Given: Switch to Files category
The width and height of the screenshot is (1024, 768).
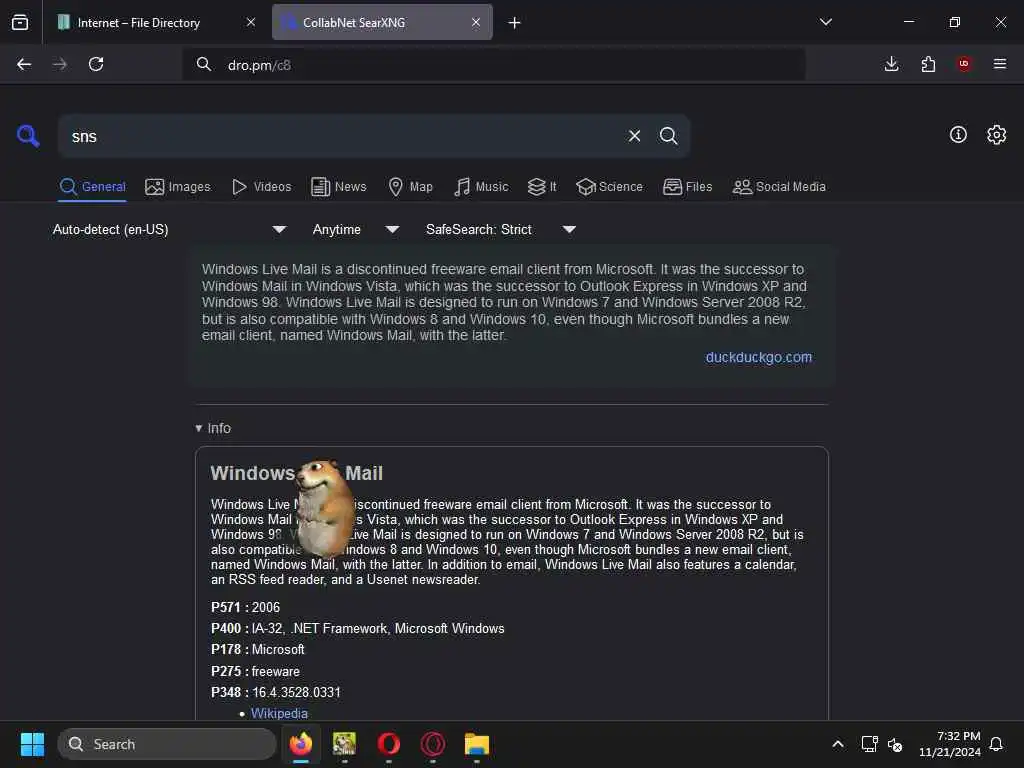Looking at the screenshot, I should point(687,187).
